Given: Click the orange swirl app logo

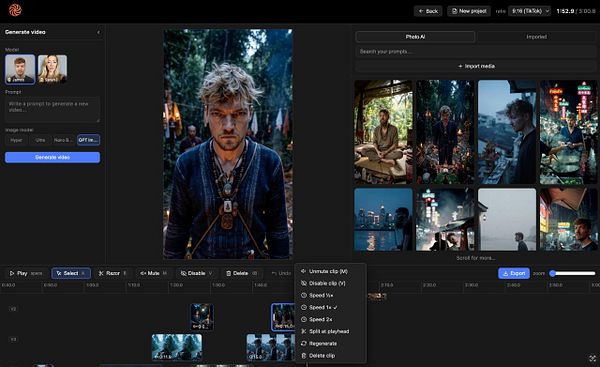Looking at the screenshot, I should [15, 10].
